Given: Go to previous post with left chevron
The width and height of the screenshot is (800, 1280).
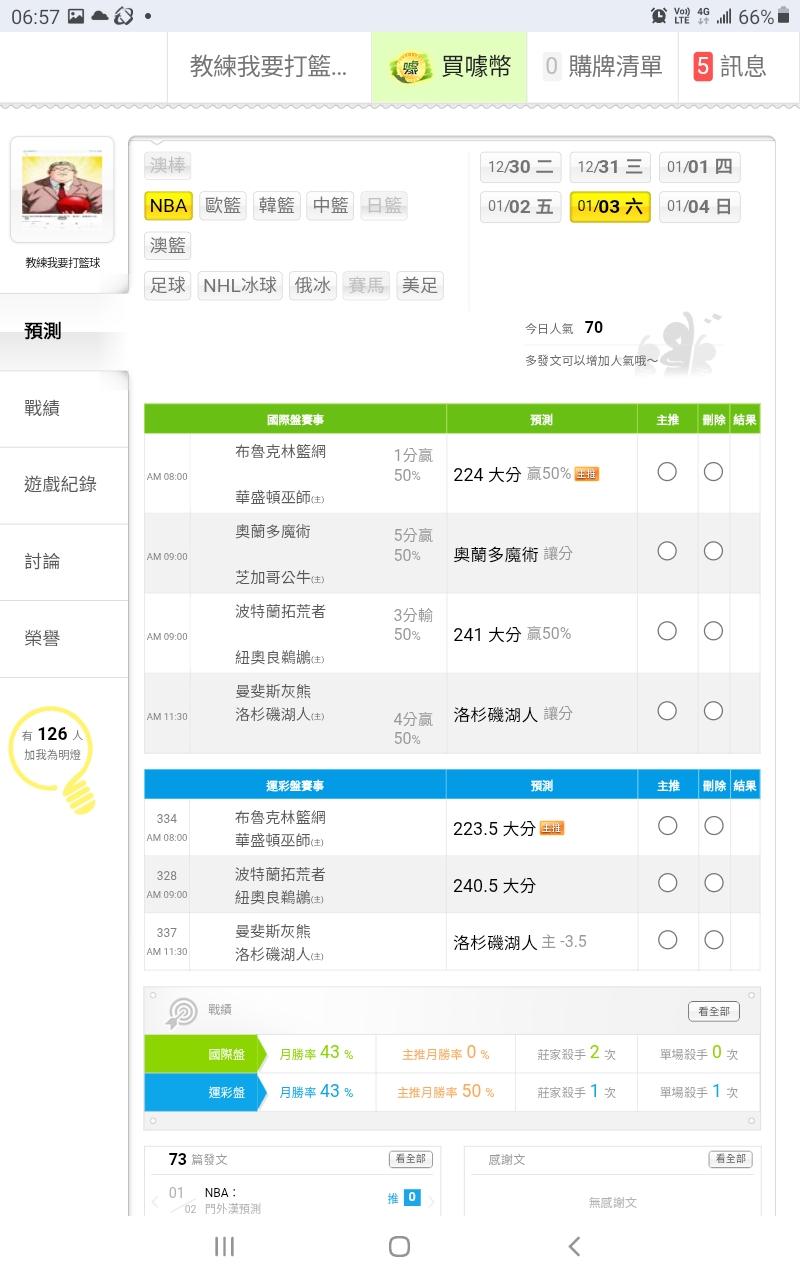Looking at the screenshot, I should coord(155,1200).
